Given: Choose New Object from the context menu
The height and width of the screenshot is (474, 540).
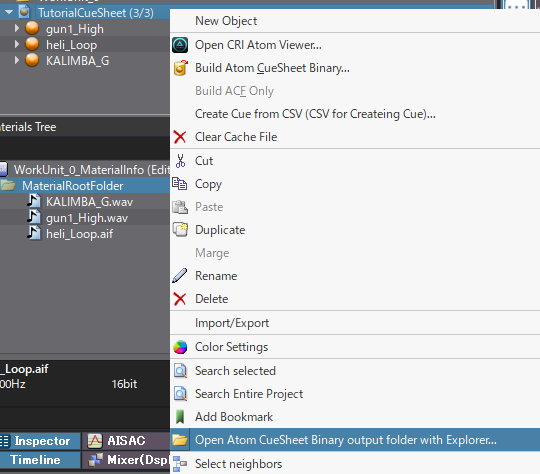Looking at the screenshot, I should coord(355,21).
